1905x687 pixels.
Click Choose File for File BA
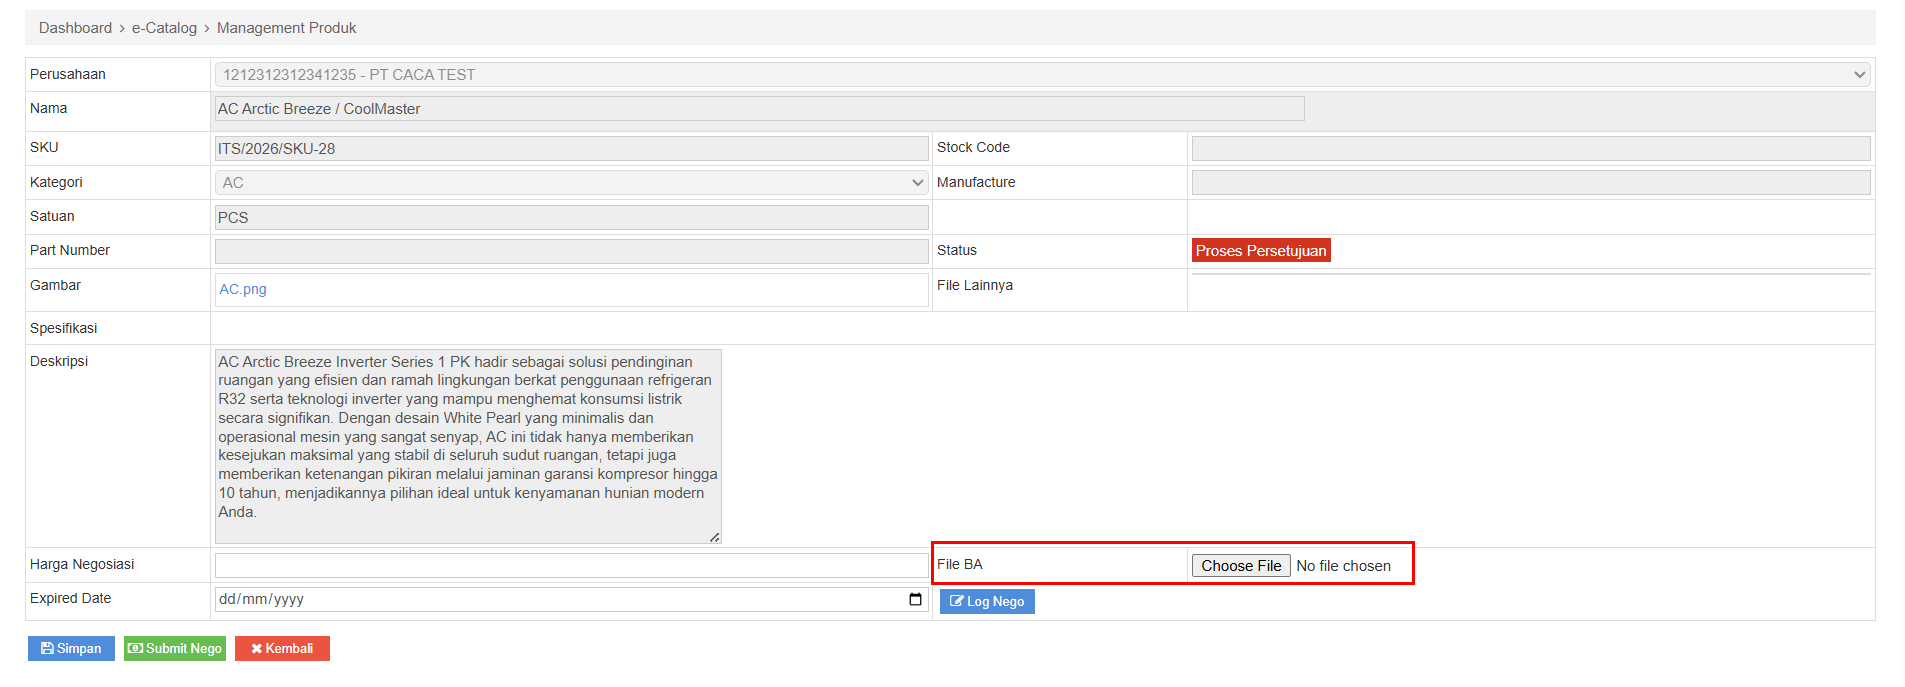(1240, 566)
